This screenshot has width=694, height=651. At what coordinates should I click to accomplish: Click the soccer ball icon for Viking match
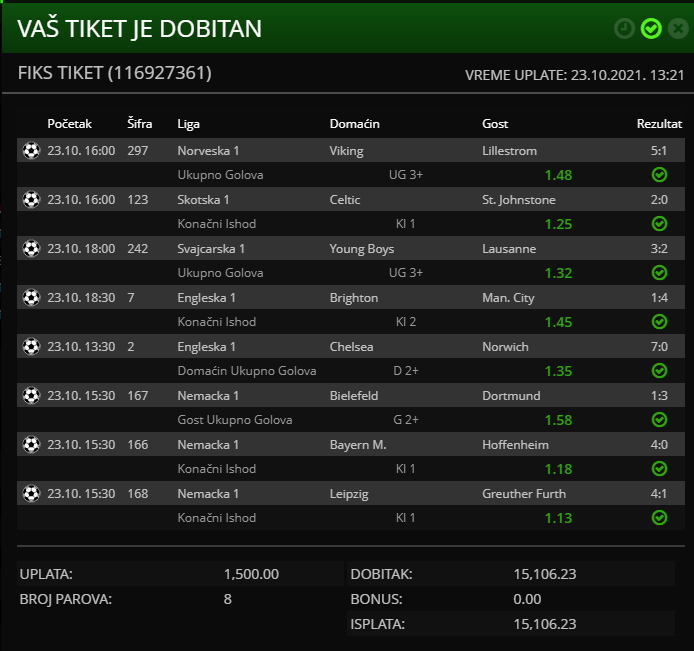click(31, 150)
